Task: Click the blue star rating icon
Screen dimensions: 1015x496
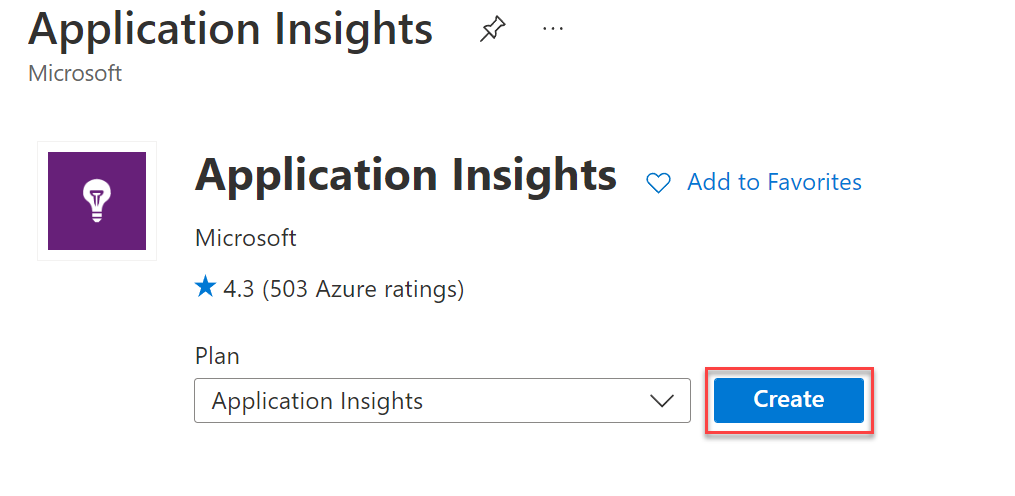Action: click(x=205, y=289)
